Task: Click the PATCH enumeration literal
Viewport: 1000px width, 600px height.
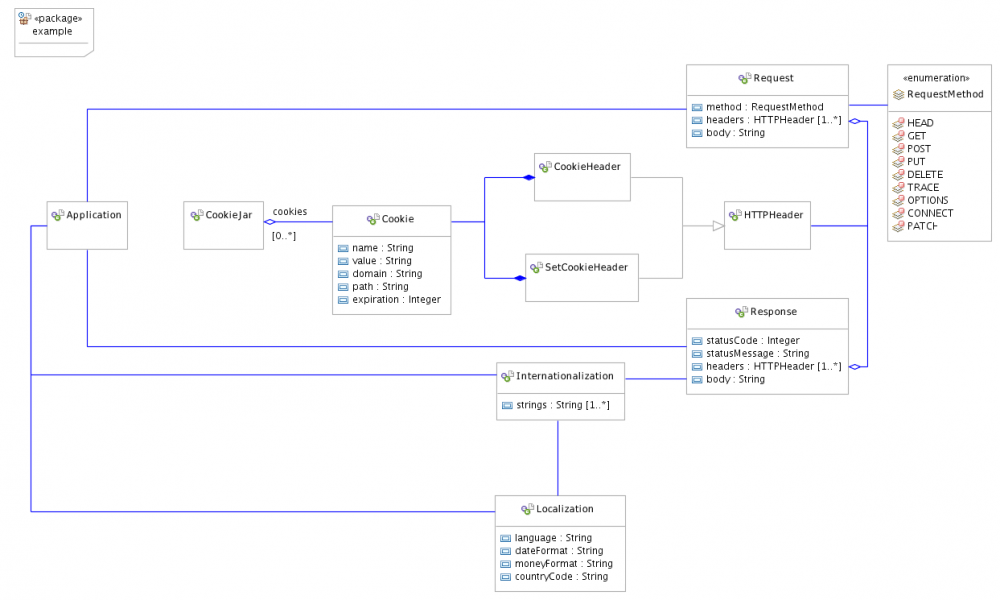Action: 921,227
